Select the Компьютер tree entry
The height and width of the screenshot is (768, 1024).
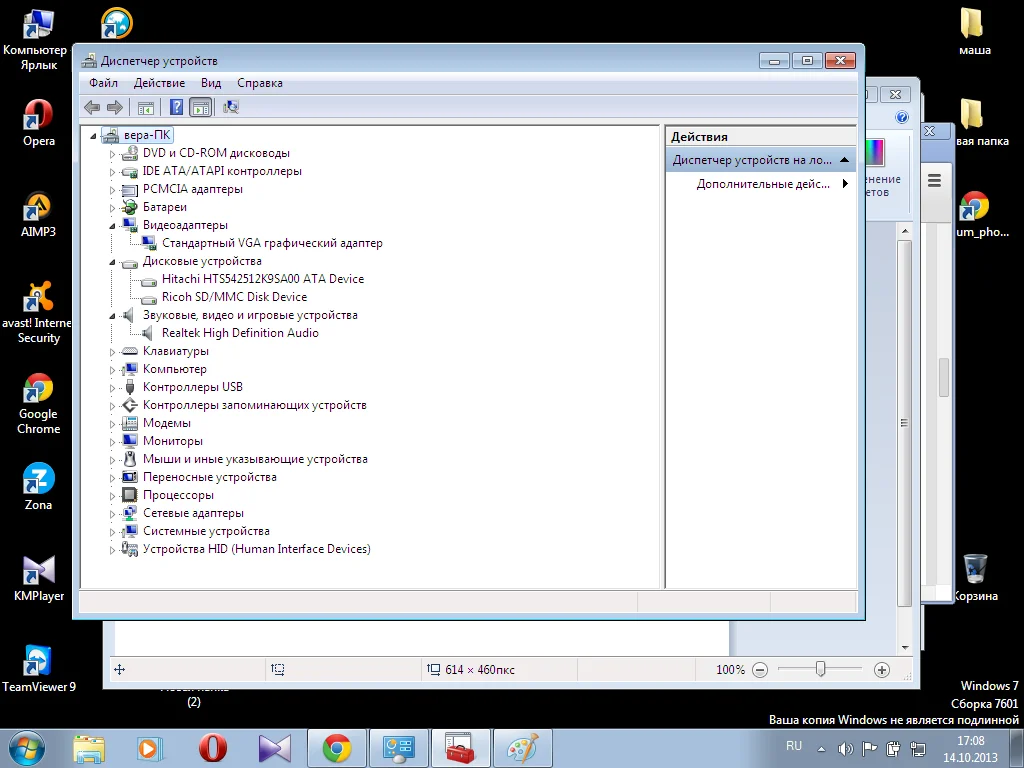[174, 369]
